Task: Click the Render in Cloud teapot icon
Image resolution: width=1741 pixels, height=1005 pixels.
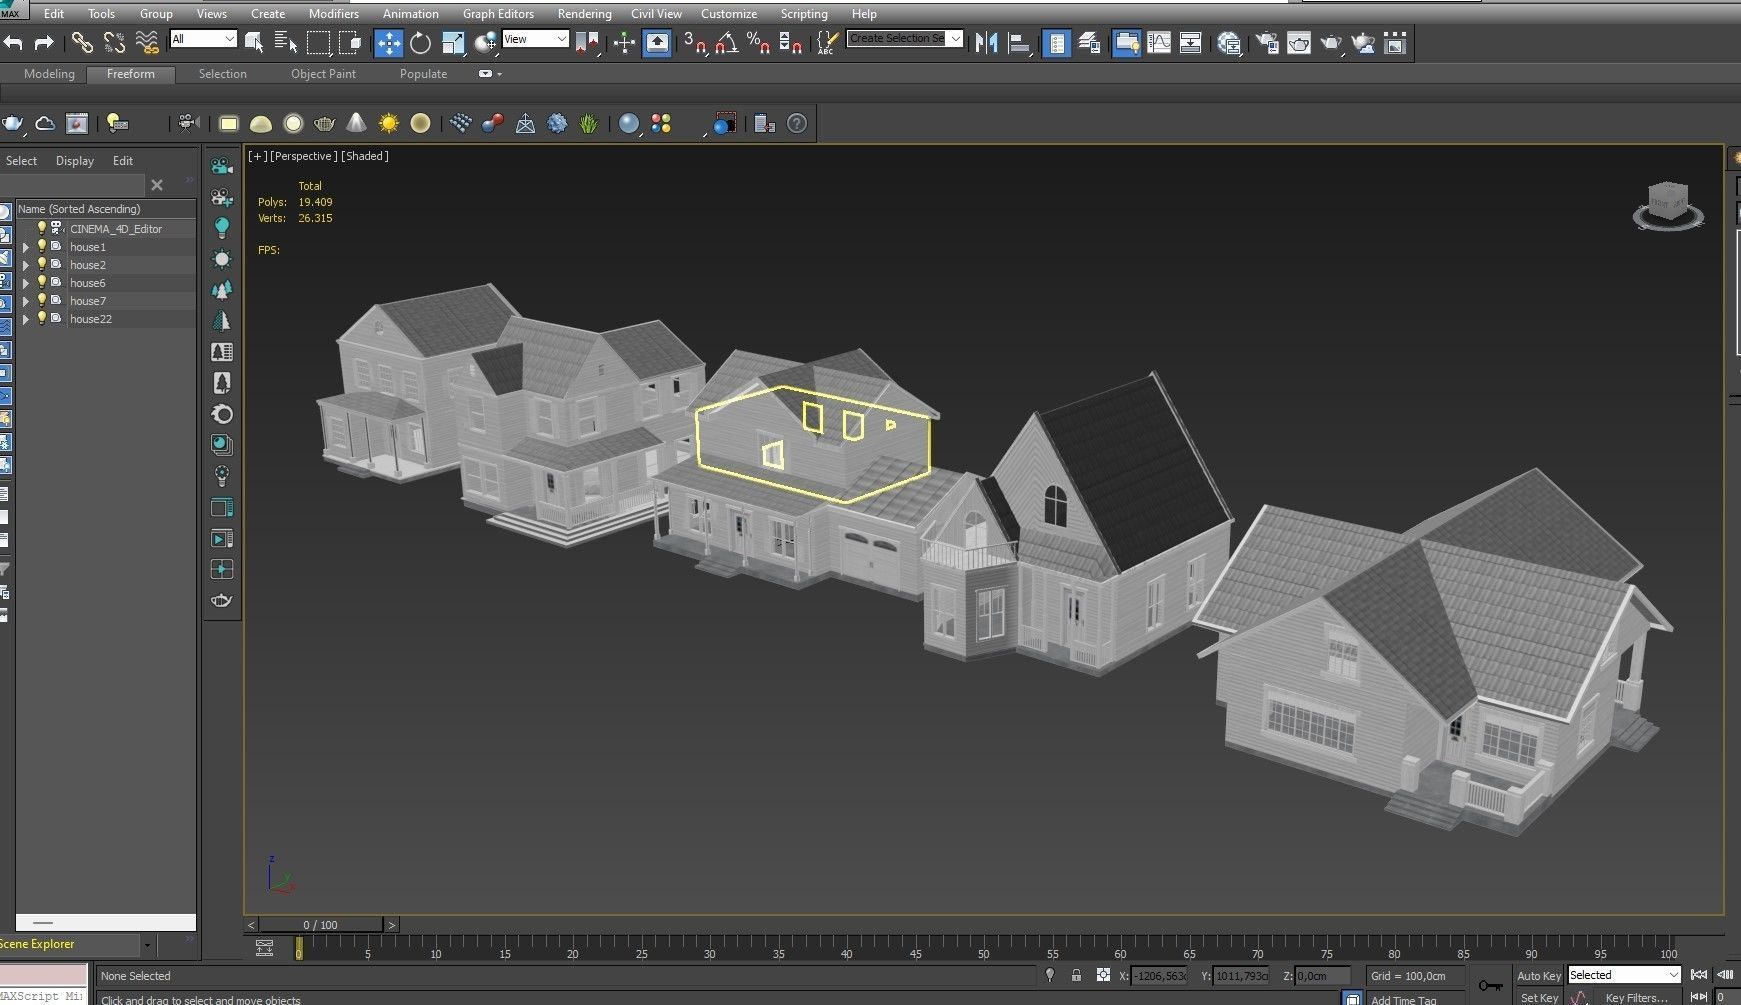Action: point(1363,42)
